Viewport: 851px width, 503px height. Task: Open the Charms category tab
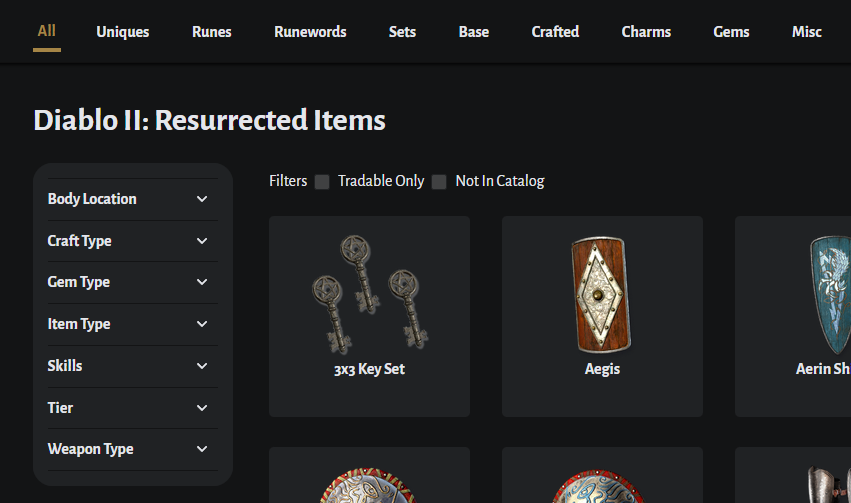646,32
